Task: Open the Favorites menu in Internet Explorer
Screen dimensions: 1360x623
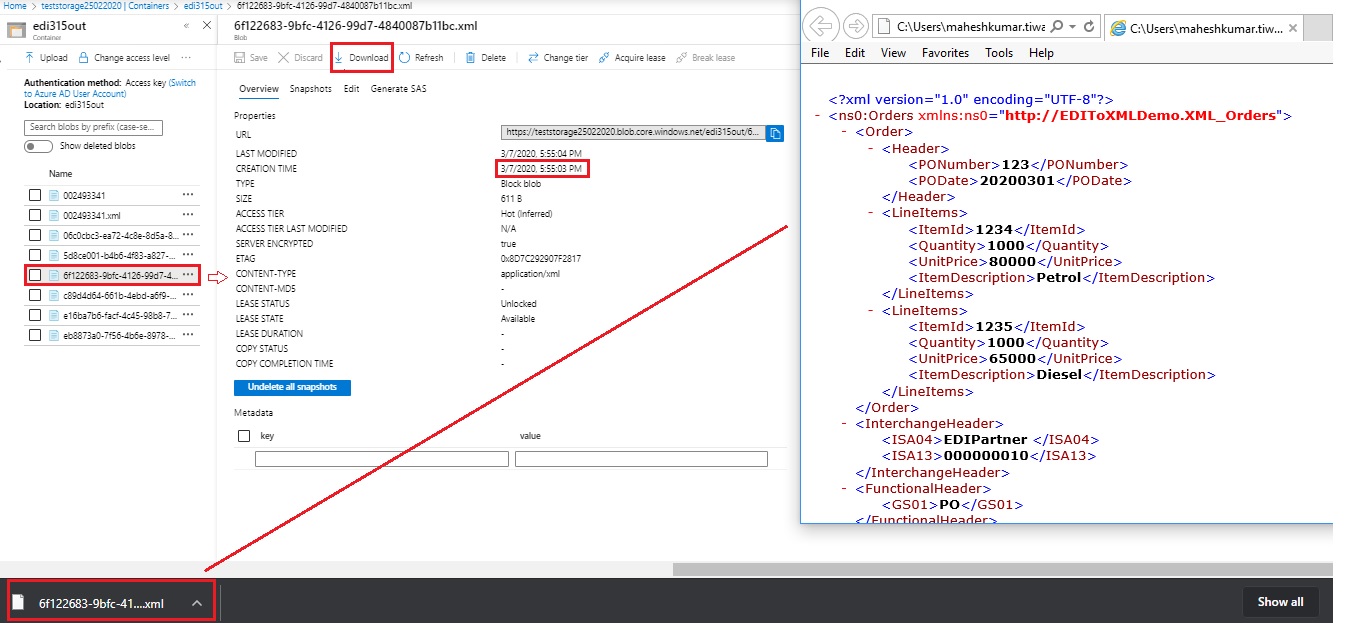Action: tap(945, 53)
